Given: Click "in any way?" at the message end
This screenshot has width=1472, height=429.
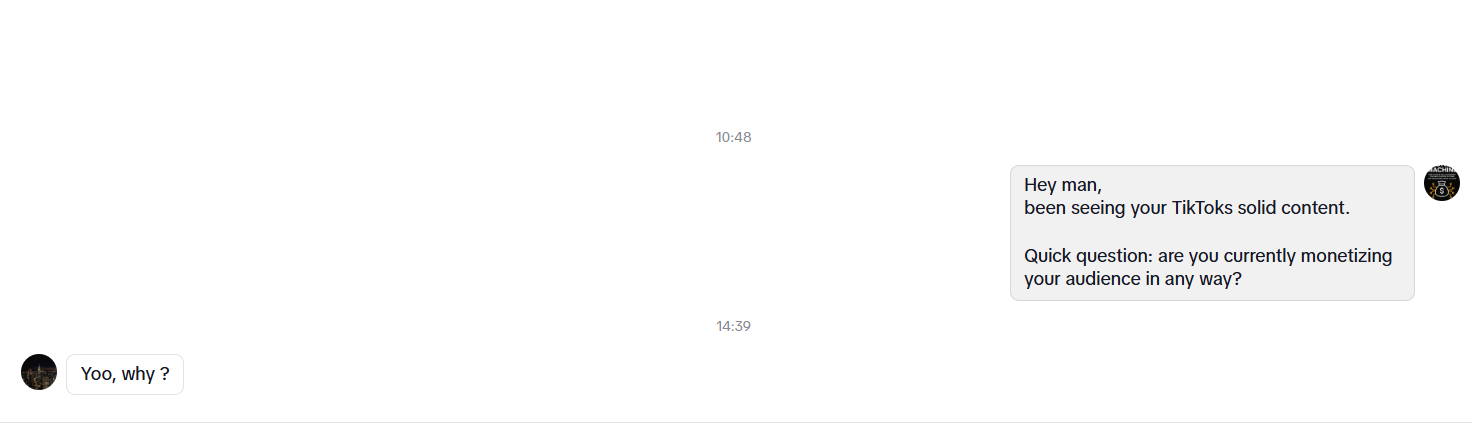Looking at the screenshot, I should pos(1194,279).
